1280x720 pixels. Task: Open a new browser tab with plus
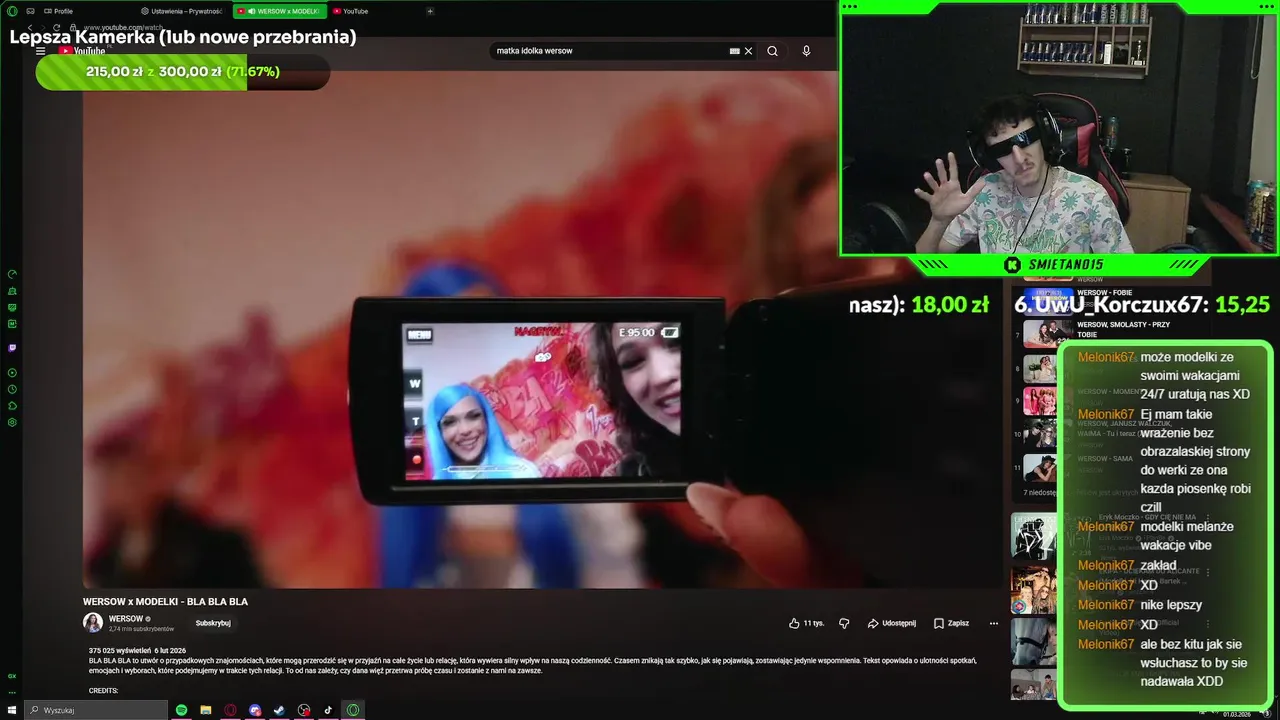(430, 11)
